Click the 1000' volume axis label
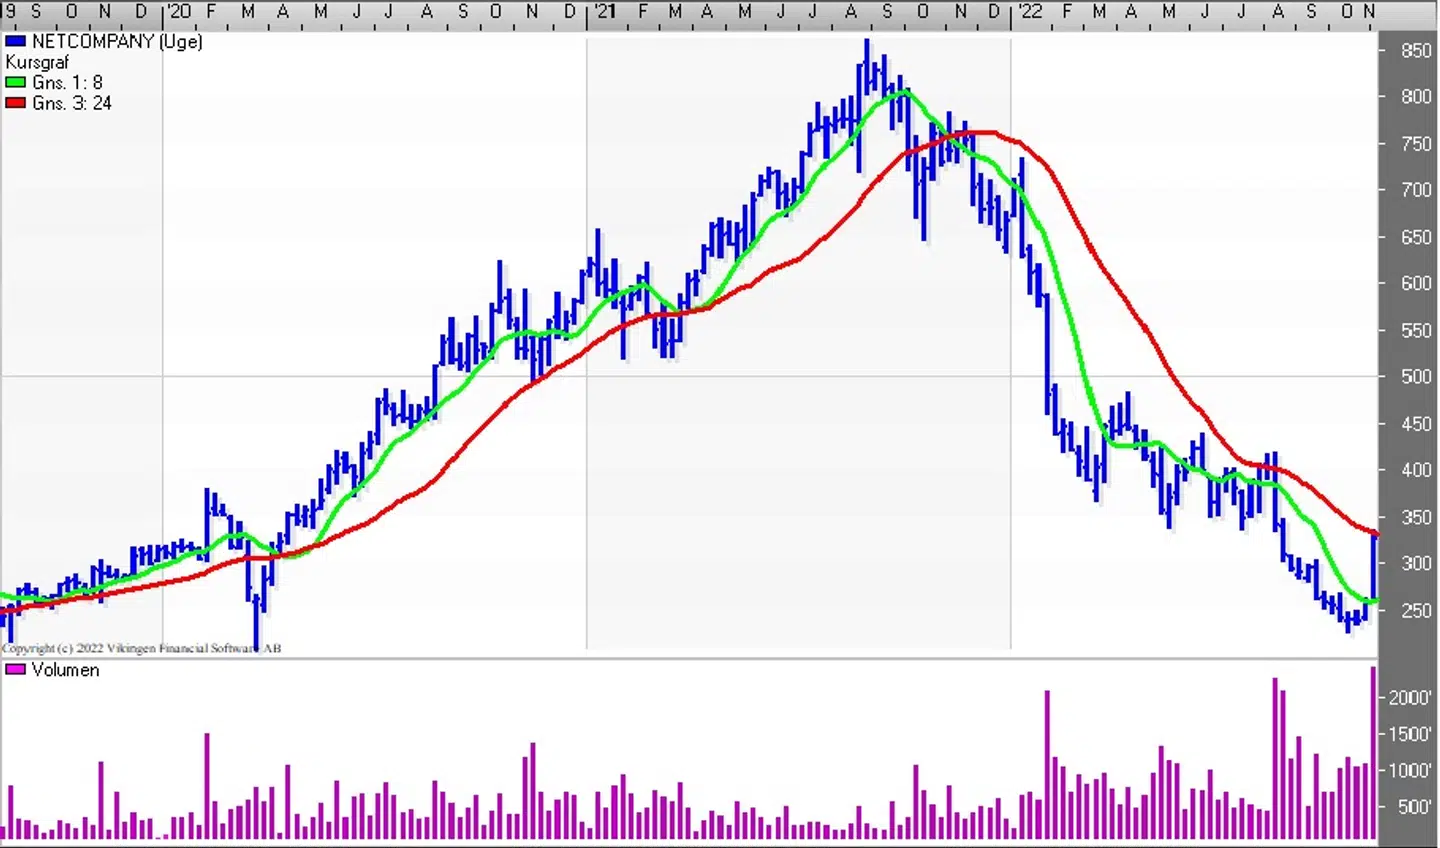 click(1410, 771)
